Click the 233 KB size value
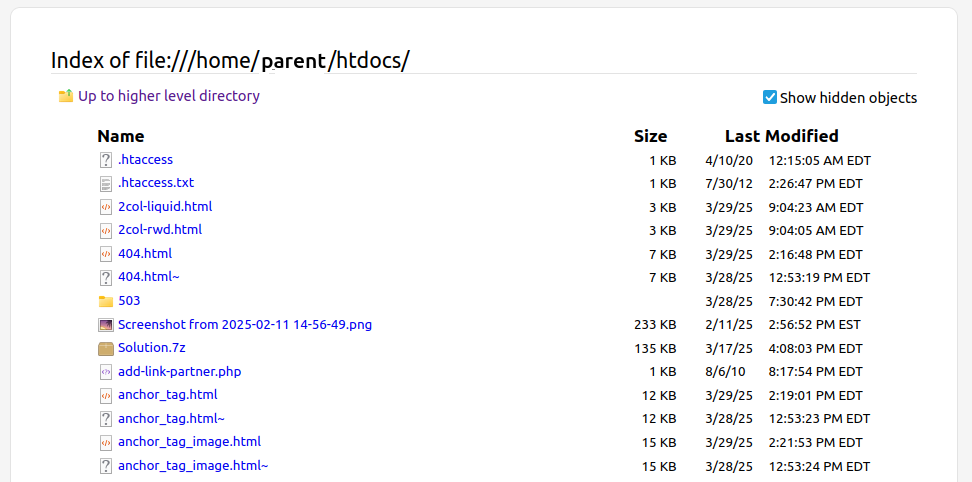 [x=655, y=325]
